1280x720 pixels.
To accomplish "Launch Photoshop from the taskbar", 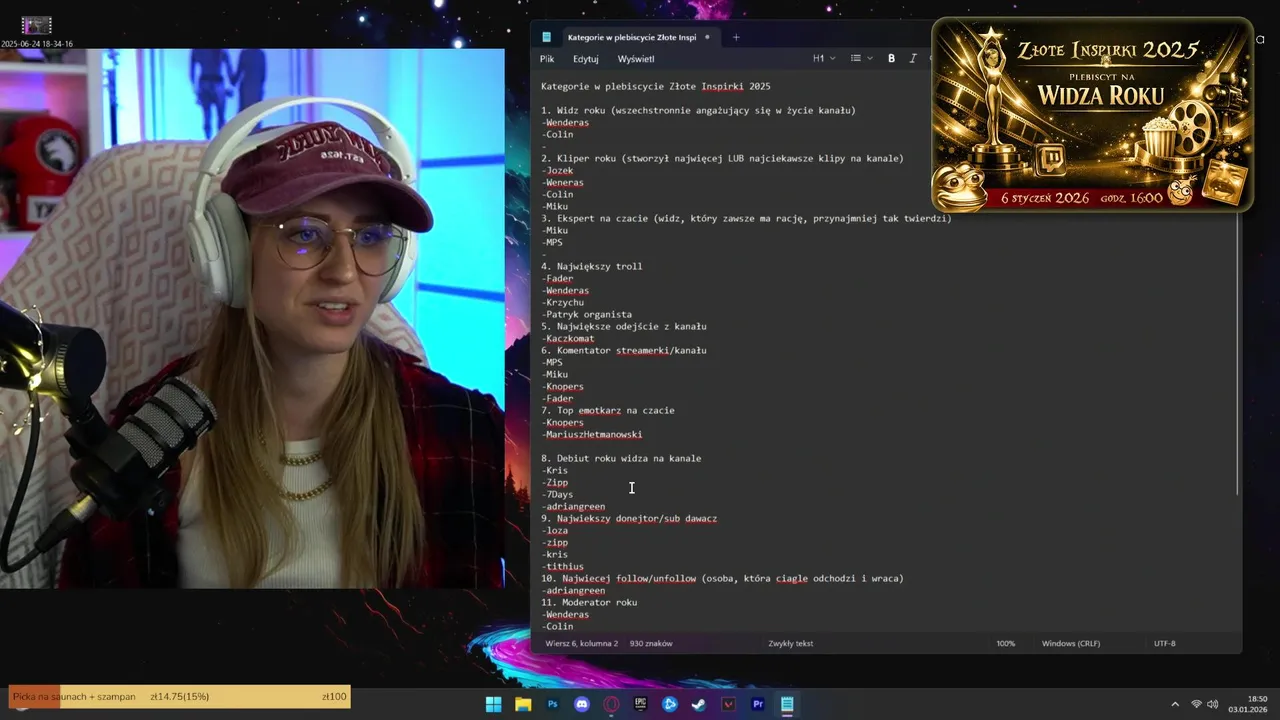I will [x=552, y=704].
